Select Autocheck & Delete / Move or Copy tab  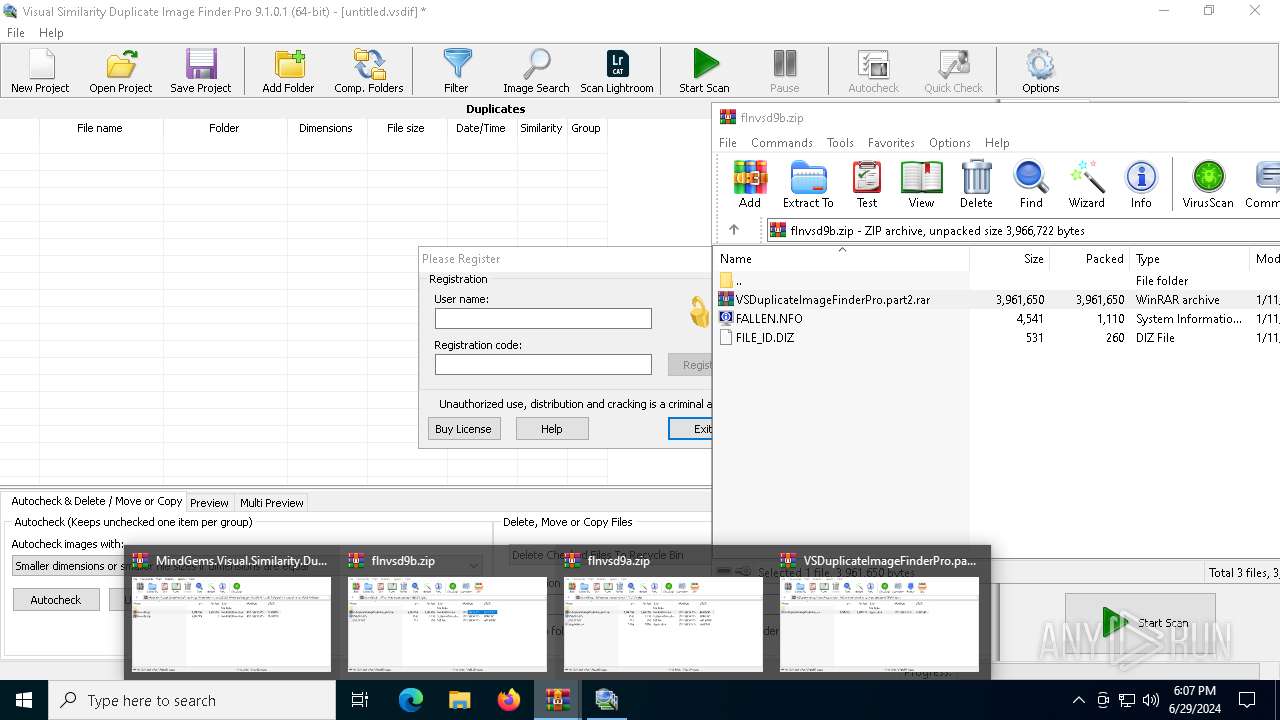click(96, 501)
